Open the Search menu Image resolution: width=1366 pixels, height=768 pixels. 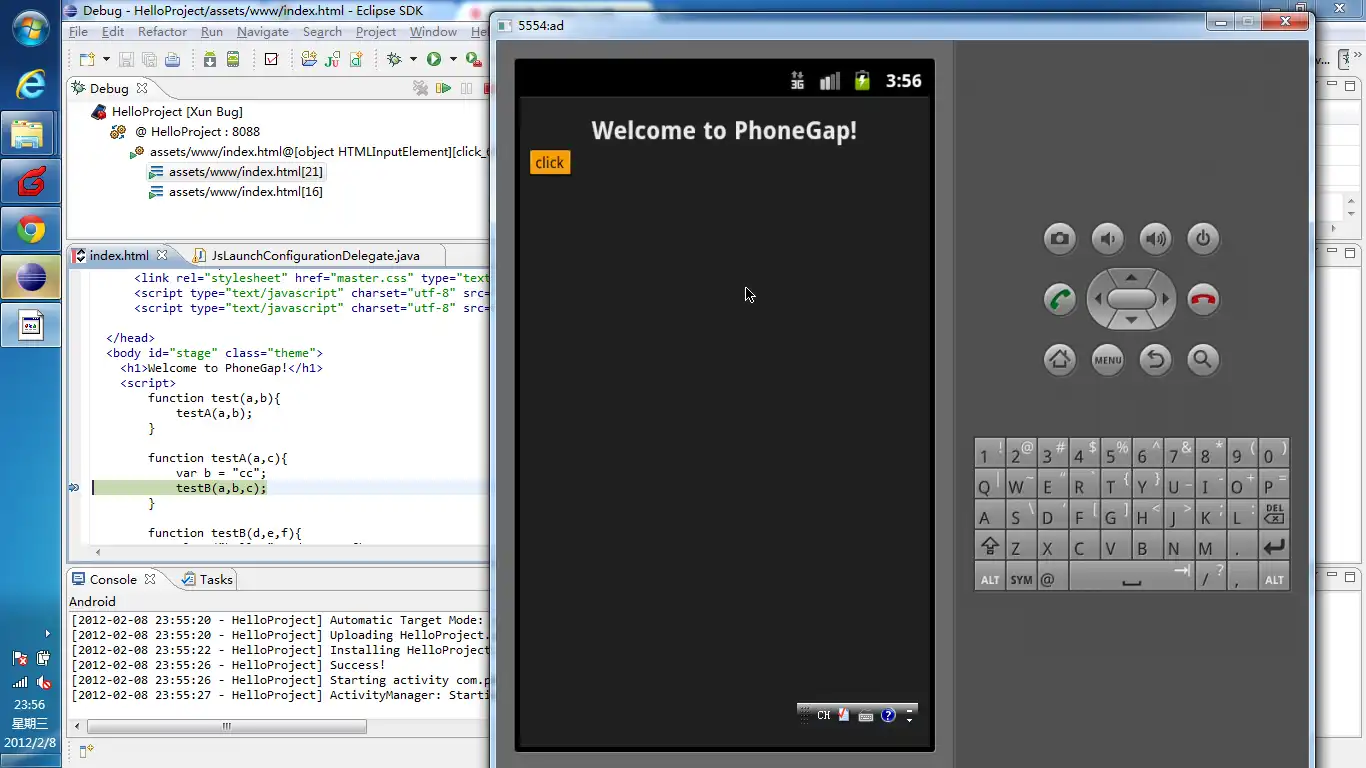322,32
